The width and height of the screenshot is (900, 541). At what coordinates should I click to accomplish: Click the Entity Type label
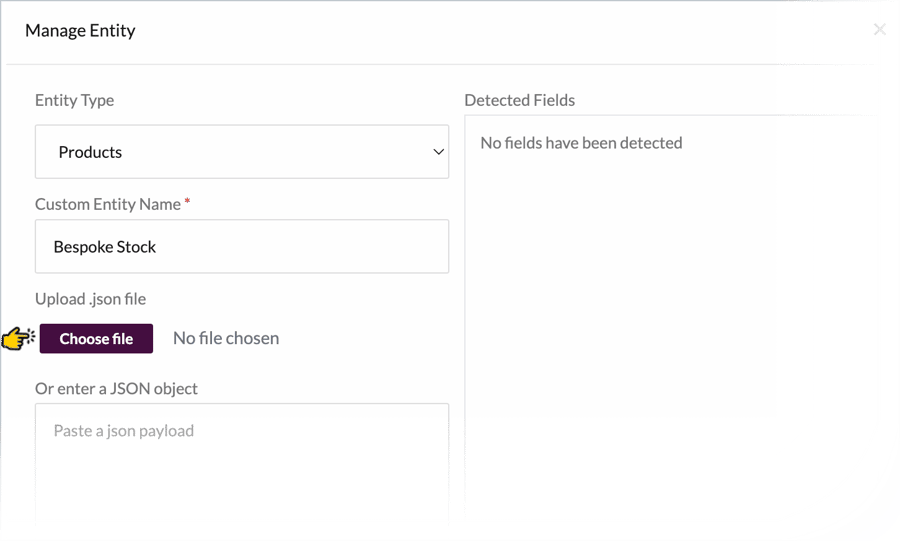(75, 100)
